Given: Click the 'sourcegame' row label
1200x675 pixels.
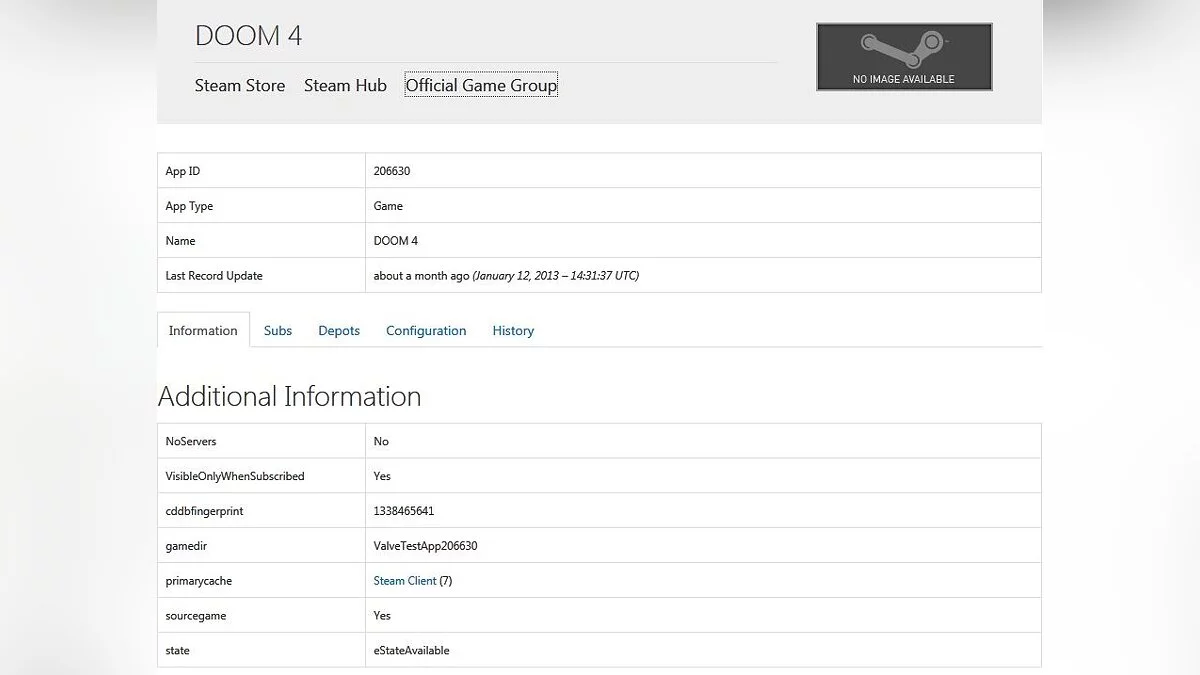Looking at the screenshot, I should point(196,616).
